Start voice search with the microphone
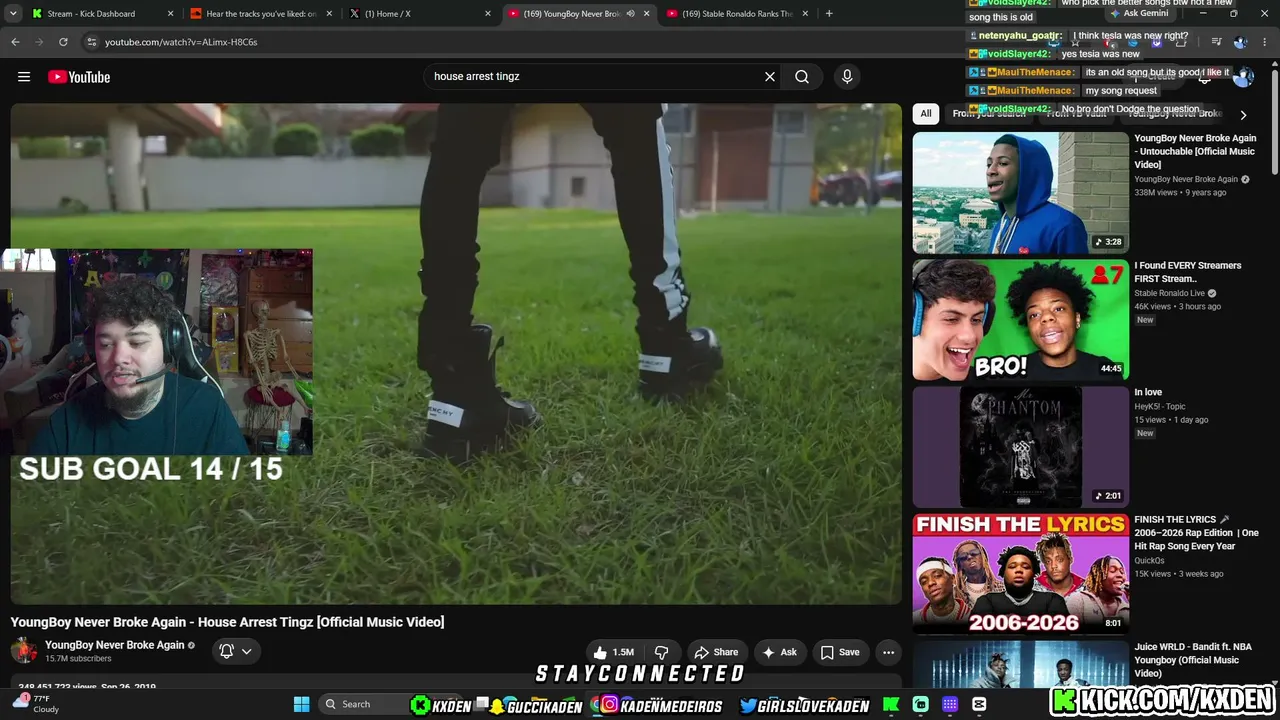The width and height of the screenshot is (1280, 720). (847, 77)
